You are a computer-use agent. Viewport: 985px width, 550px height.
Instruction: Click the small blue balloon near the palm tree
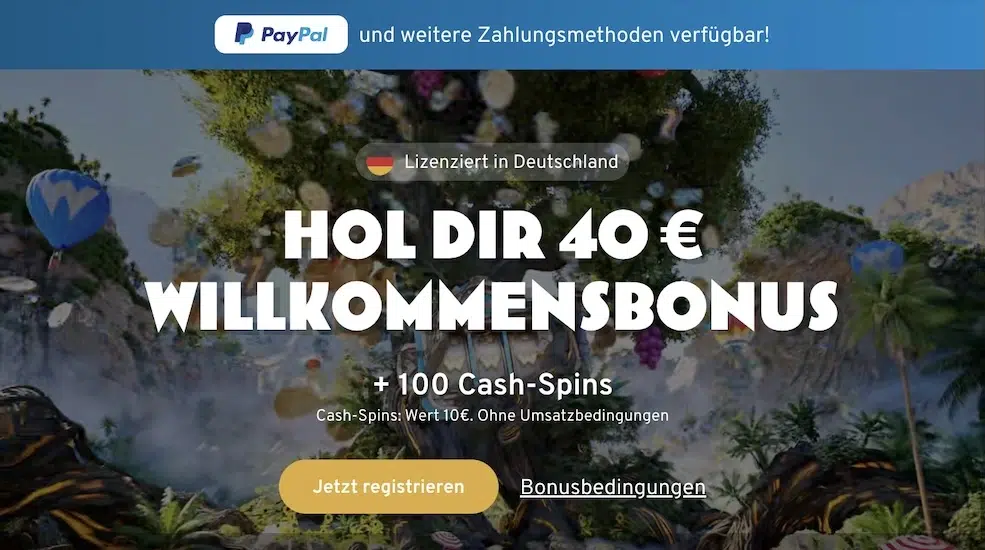pos(877,259)
